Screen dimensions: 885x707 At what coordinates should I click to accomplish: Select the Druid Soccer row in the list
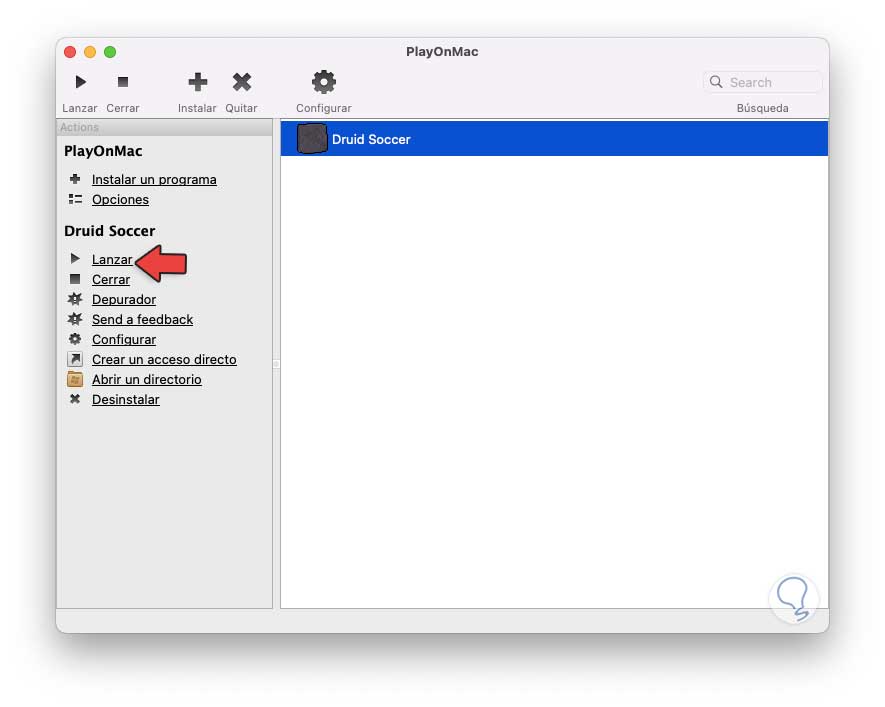pyautogui.click(x=554, y=139)
